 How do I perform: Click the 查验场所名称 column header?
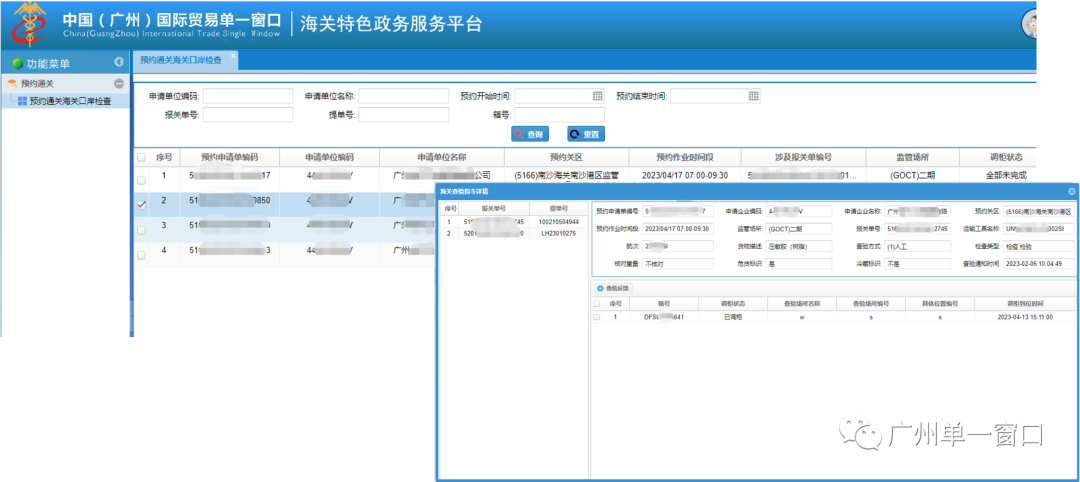click(801, 304)
